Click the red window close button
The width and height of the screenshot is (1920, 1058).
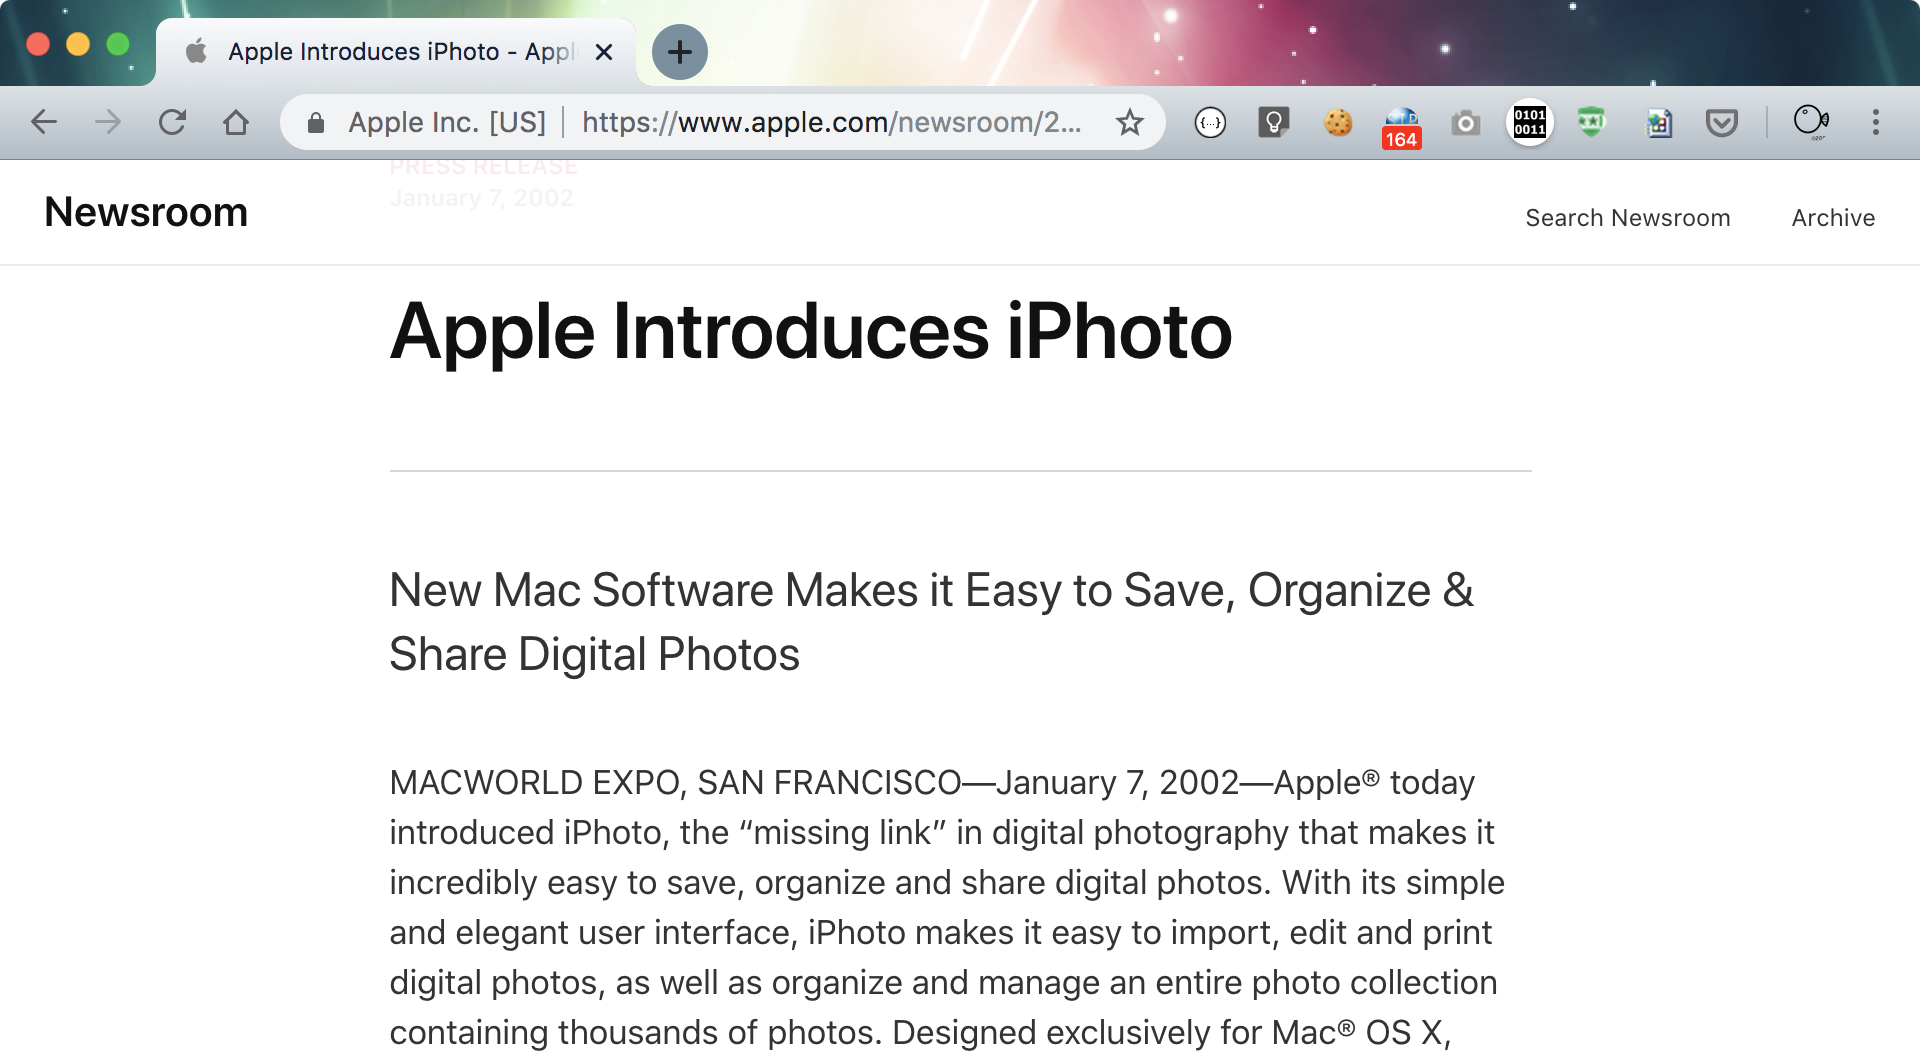tap(38, 44)
